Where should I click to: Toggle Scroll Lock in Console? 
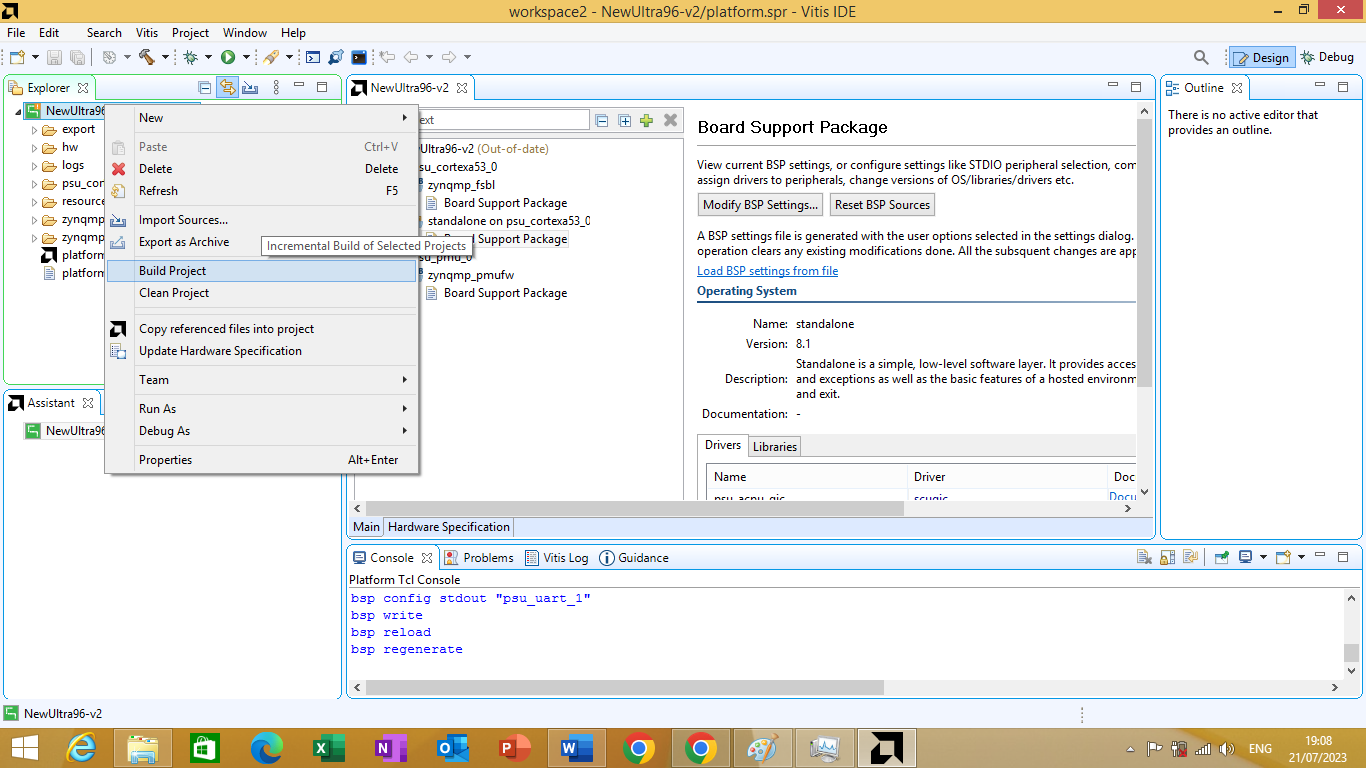[x=1167, y=558]
